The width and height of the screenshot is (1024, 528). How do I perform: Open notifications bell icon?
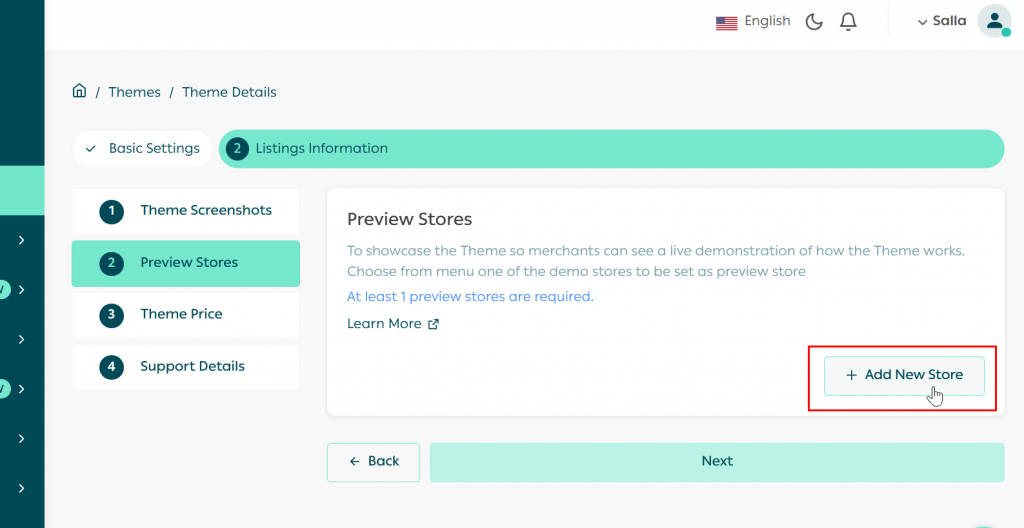[848, 22]
